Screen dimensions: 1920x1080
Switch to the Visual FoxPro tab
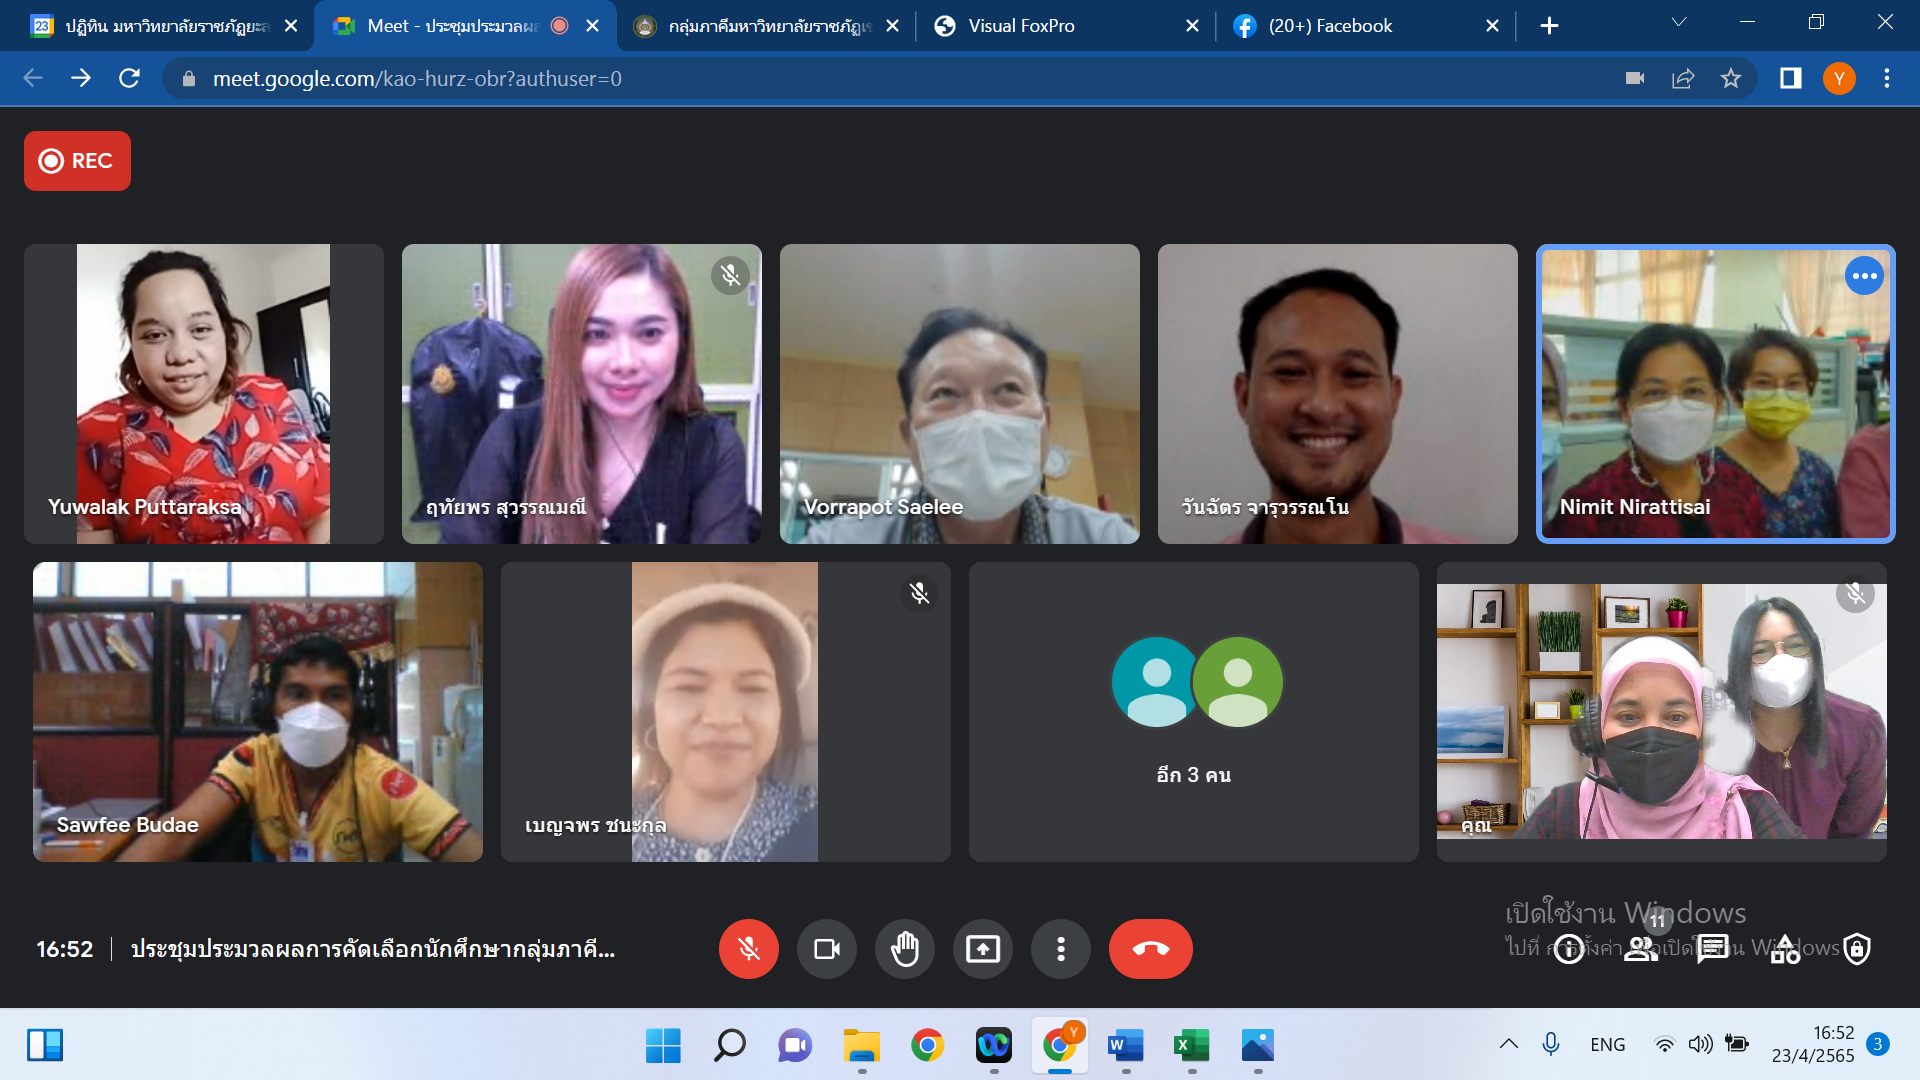(1020, 26)
